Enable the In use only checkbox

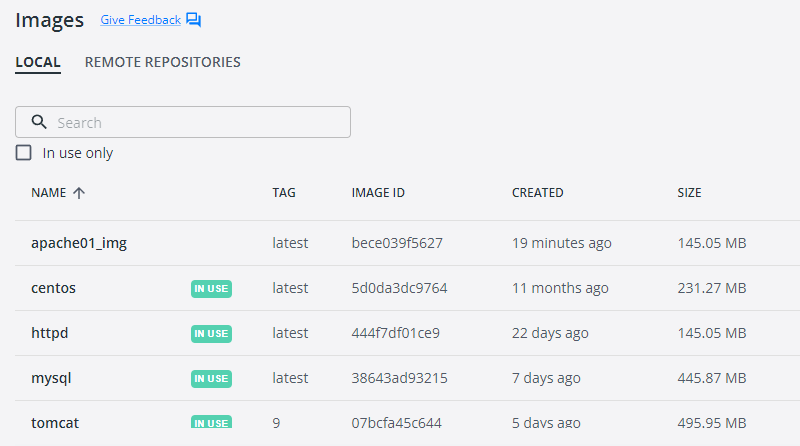tap(23, 153)
